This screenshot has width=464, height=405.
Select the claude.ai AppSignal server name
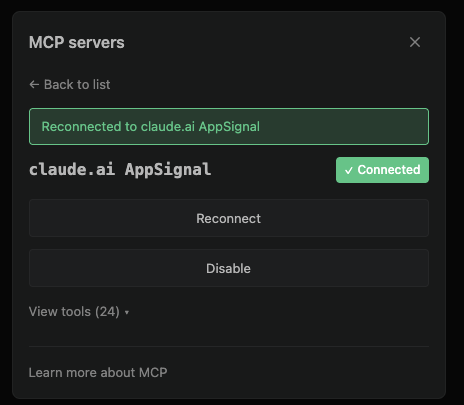click(x=120, y=169)
